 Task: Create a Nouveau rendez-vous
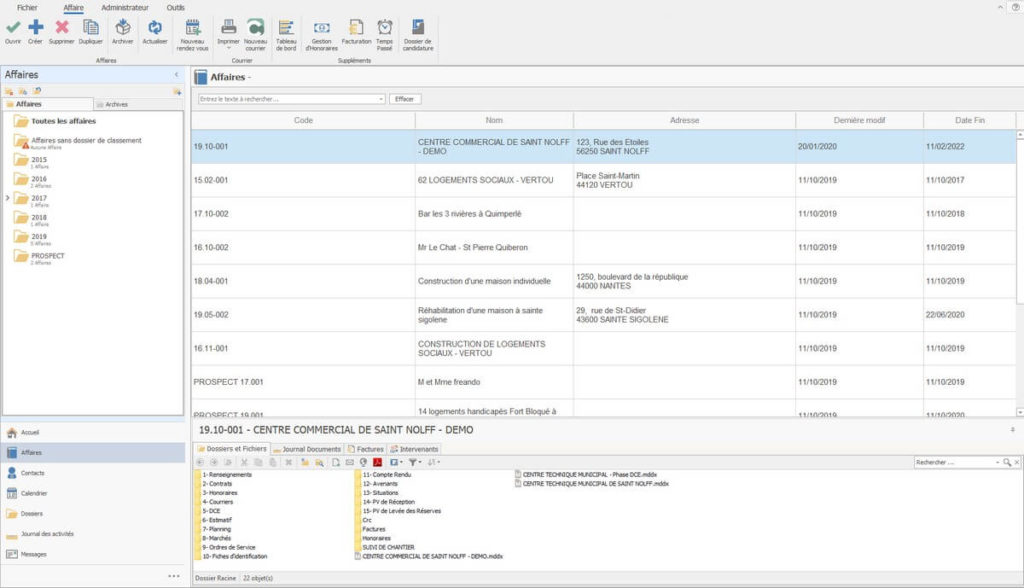pos(195,30)
